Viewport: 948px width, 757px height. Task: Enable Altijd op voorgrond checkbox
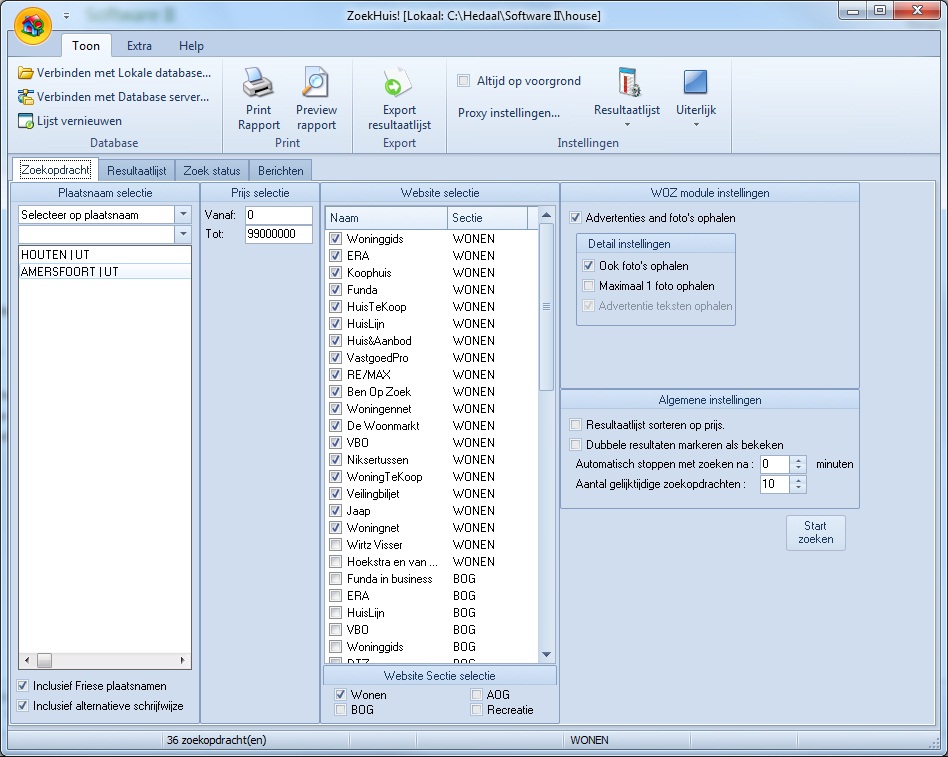(x=464, y=81)
